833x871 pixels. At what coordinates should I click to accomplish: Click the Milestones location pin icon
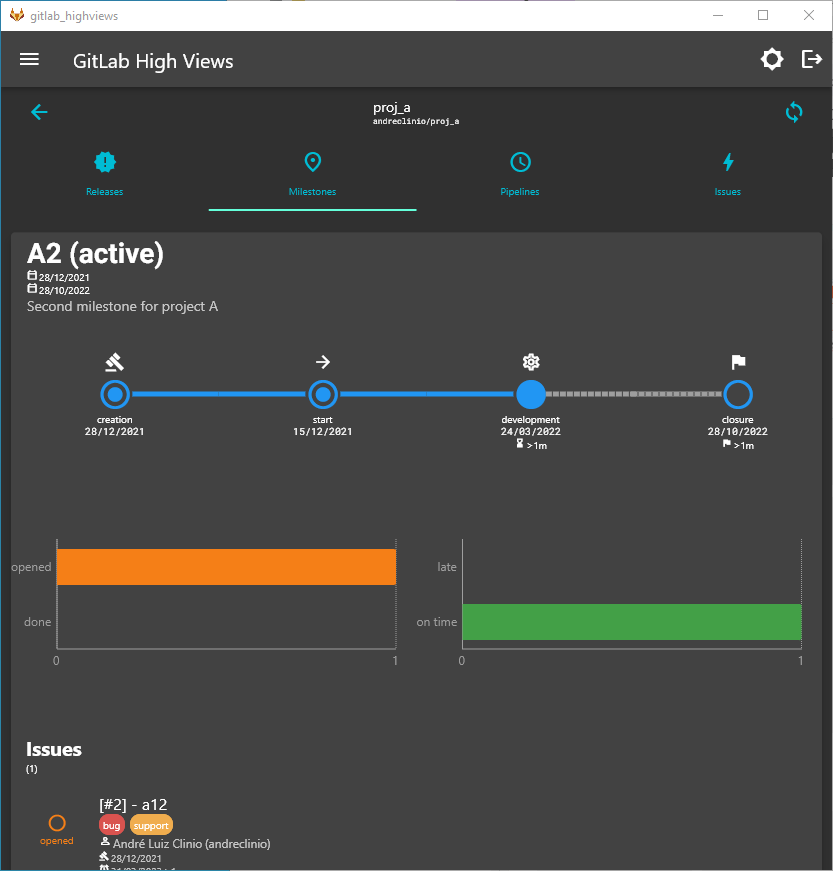(x=313, y=162)
